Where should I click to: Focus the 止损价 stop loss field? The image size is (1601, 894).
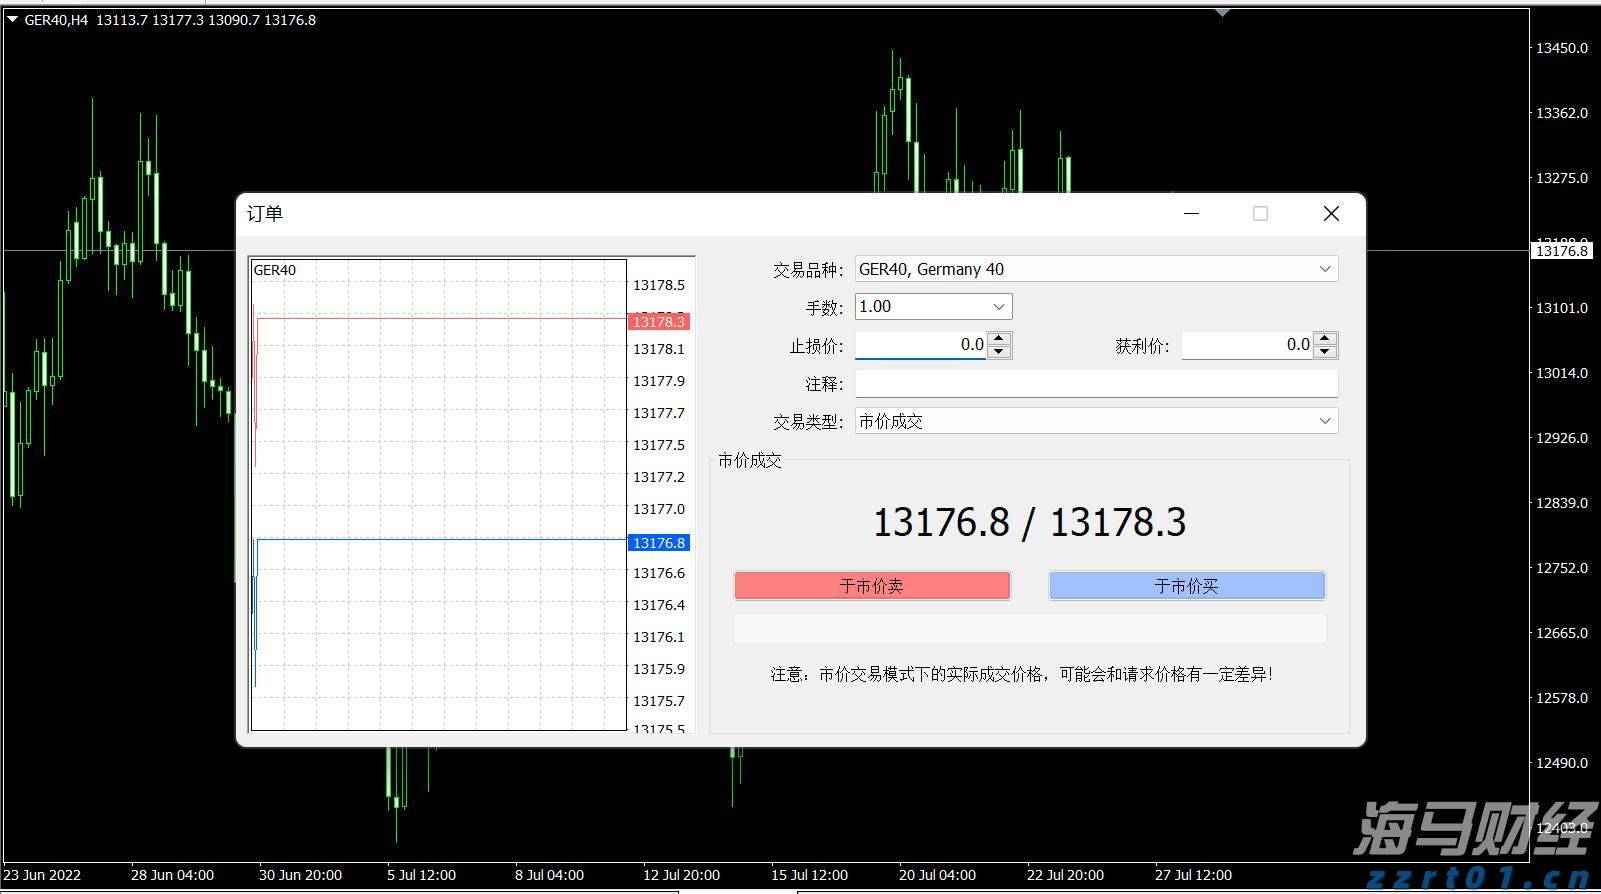pyautogui.click(x=920, y=345)
